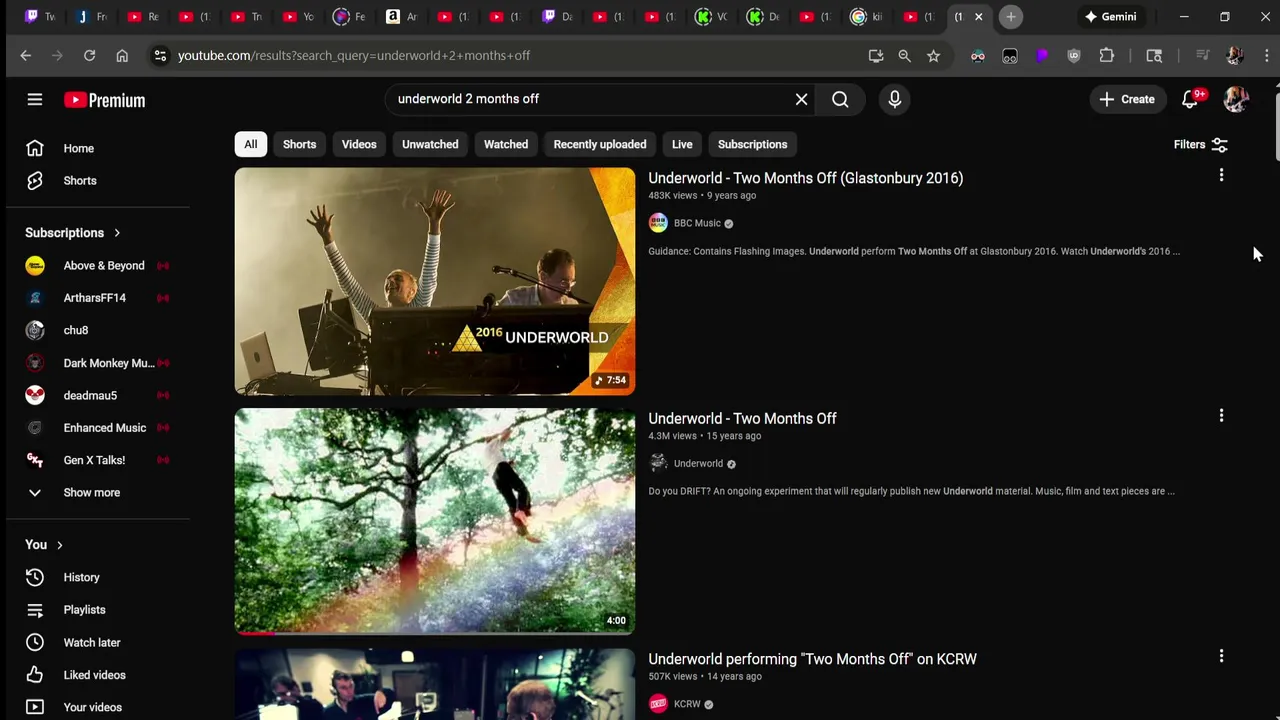This screenshot has height=720, width=1280.
Task: Click the video title Underworld performing "Two Months Off" on KCRW
Action: [812, 659]
